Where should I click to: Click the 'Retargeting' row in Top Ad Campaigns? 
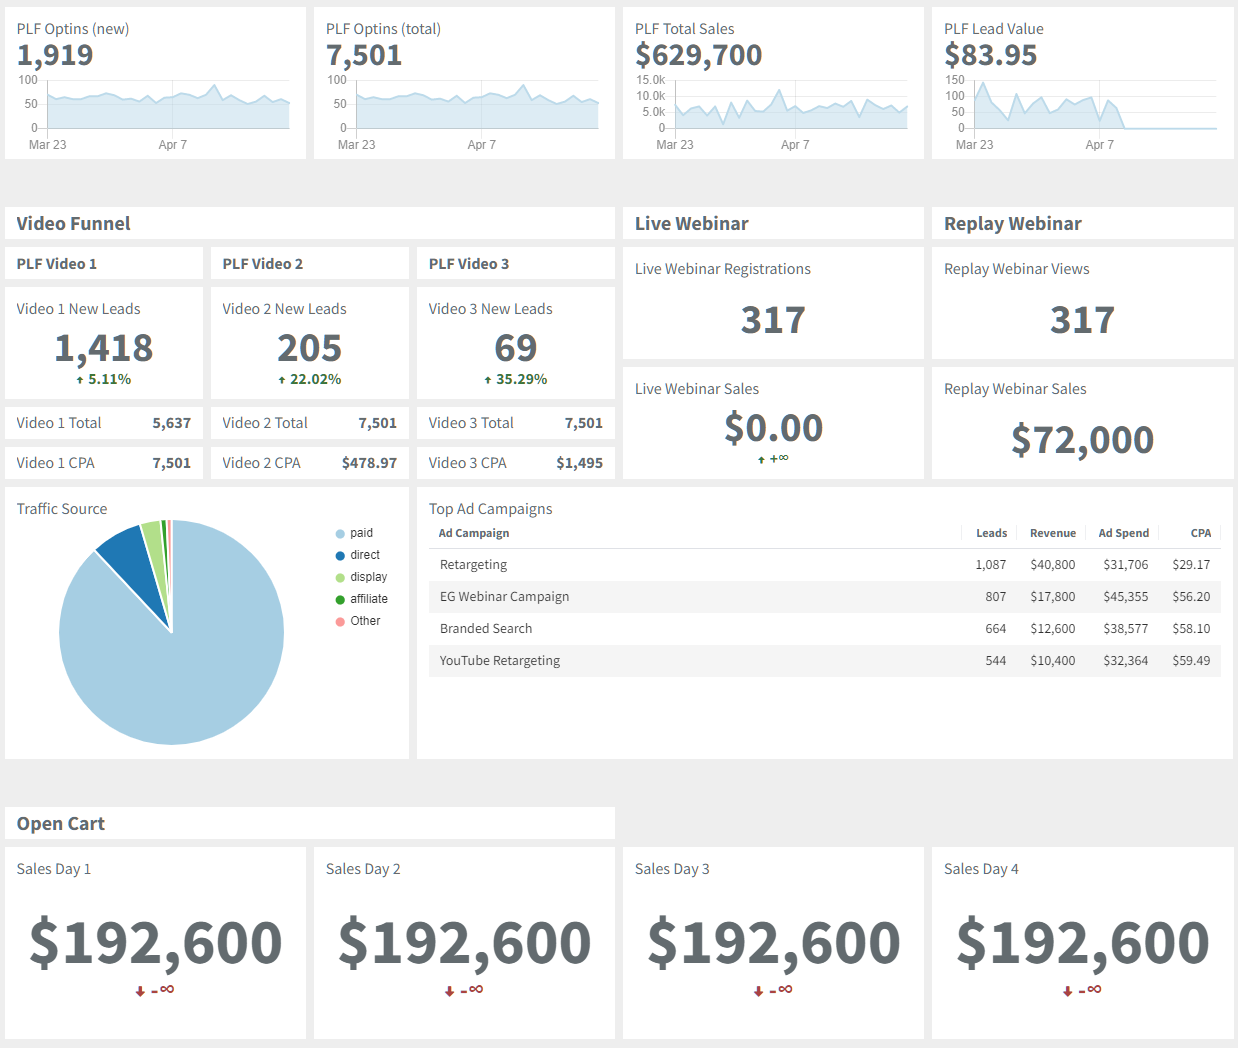600,564
